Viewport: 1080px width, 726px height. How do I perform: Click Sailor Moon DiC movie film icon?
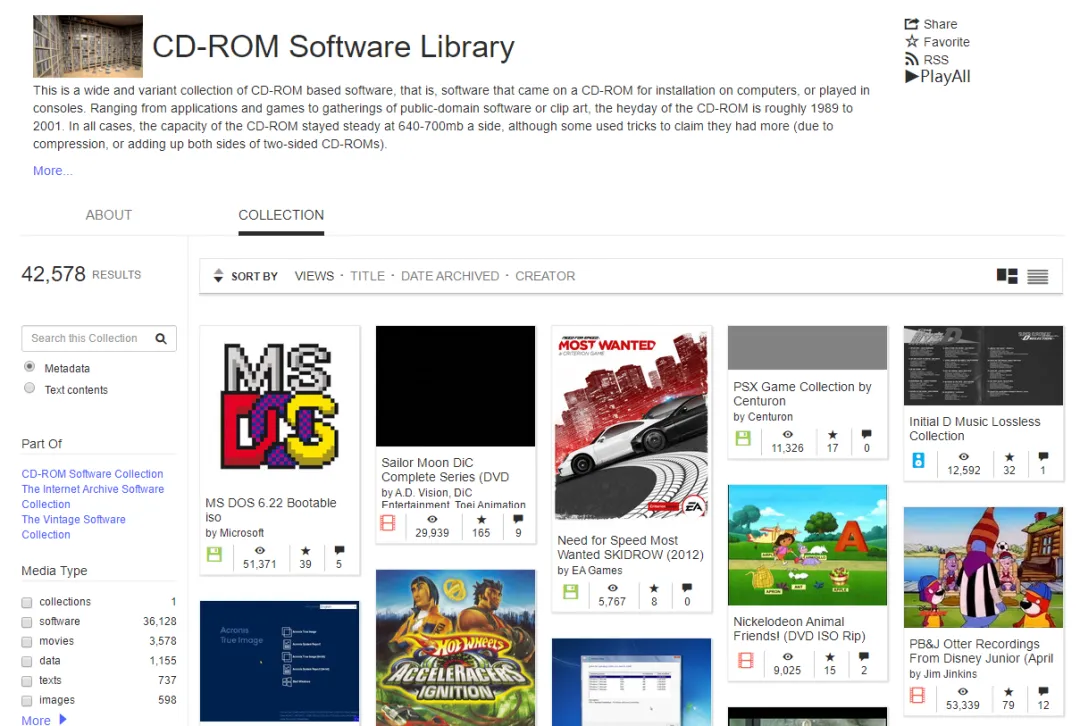point(388,523)
